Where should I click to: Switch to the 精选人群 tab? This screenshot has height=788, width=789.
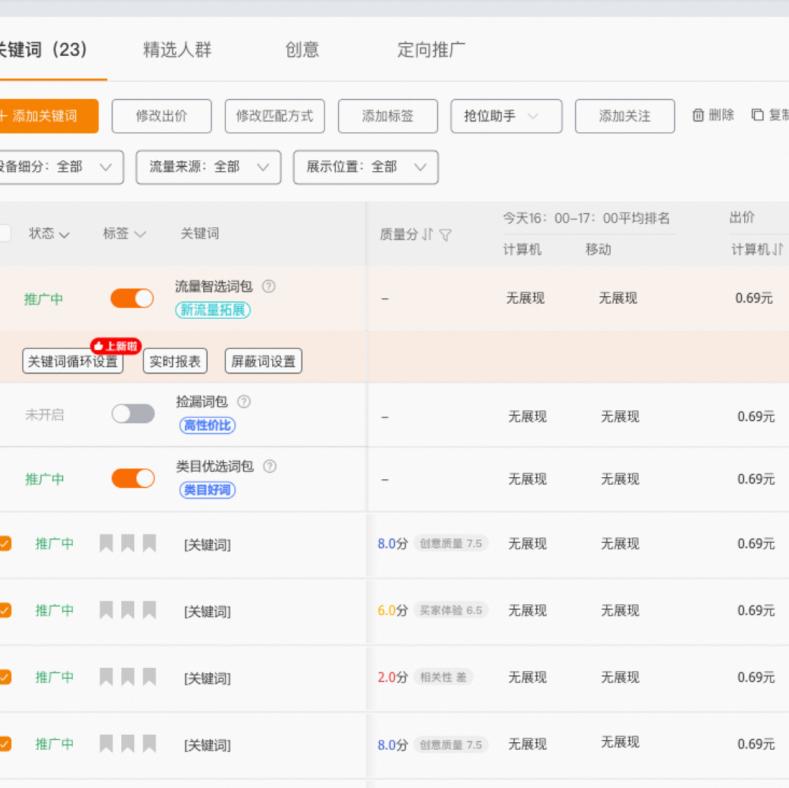177,50
